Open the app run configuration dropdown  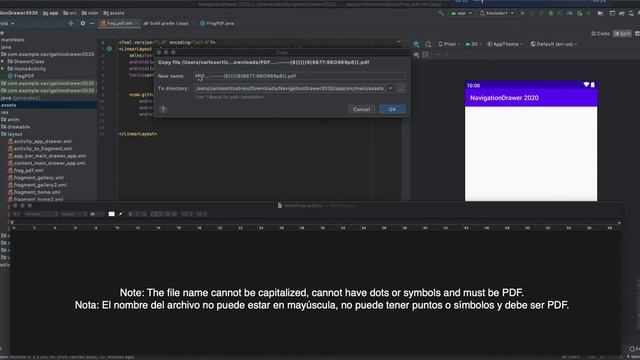(x=461, y=13)
